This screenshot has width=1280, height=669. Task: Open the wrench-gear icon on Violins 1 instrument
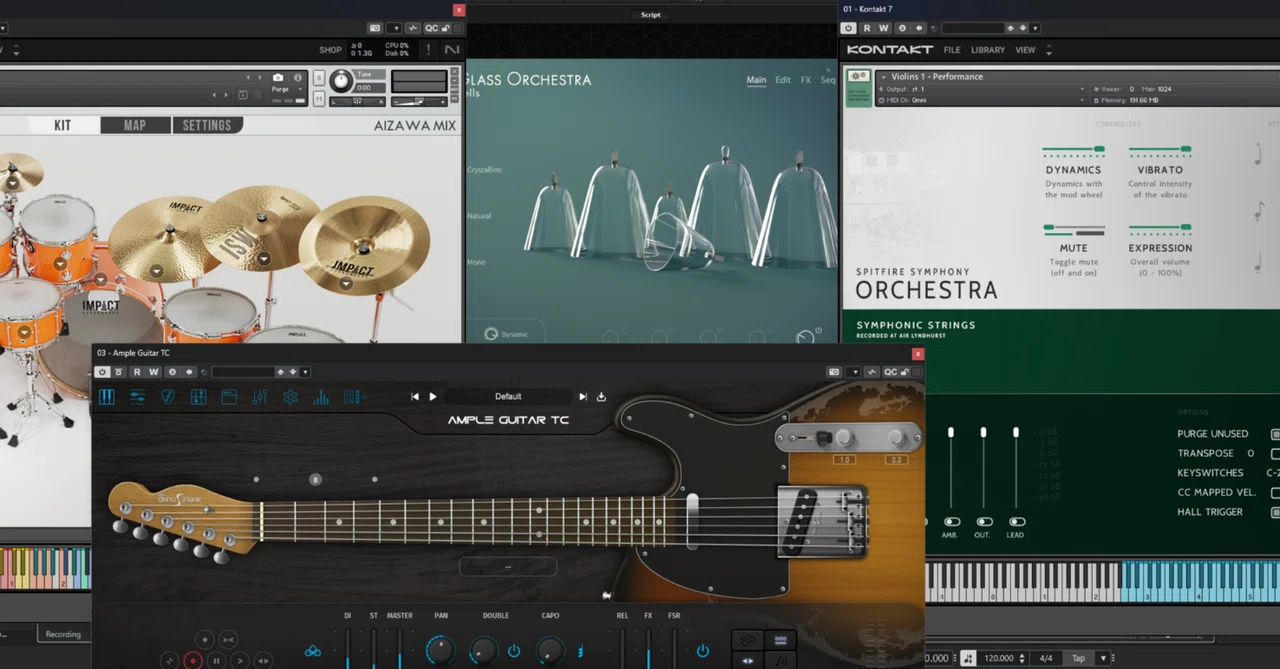[858, 77]
